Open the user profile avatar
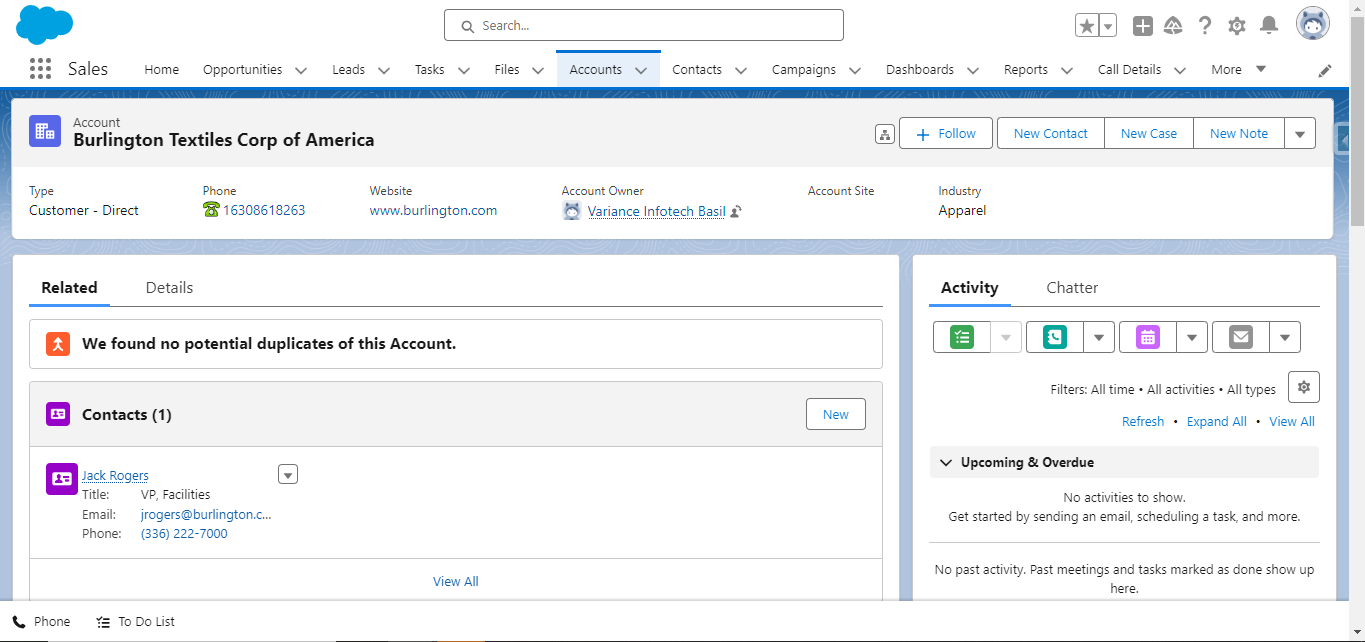The height and width of the screenshot is (642, 1365). (1313, 24)
